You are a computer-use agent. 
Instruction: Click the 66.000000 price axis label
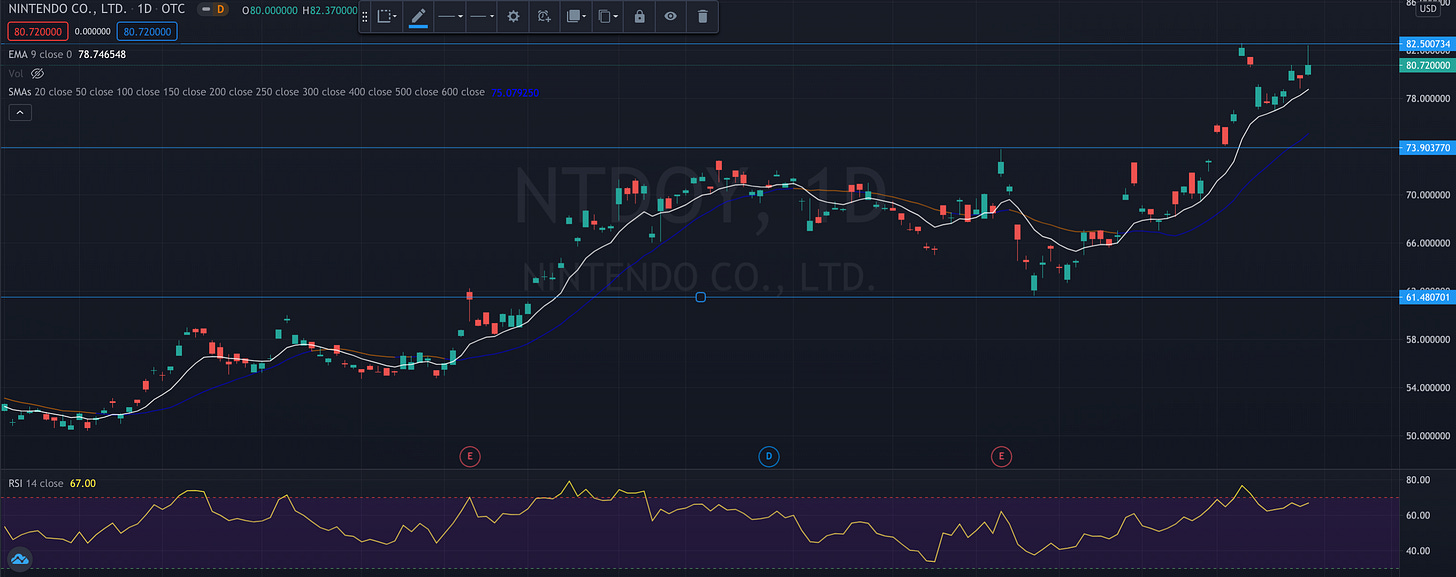1428,243
